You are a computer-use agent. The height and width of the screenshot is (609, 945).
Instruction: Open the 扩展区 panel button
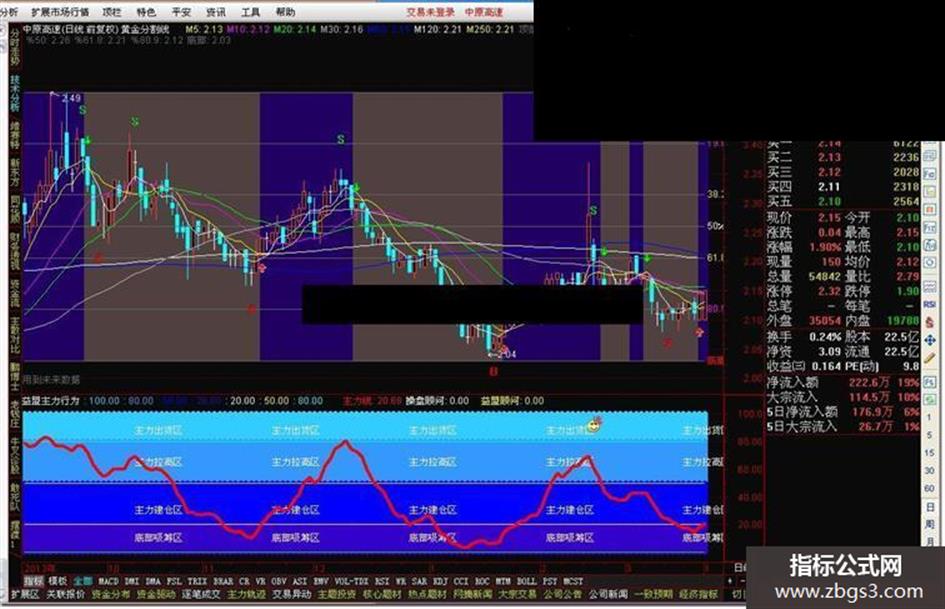(x=25, y=595)
